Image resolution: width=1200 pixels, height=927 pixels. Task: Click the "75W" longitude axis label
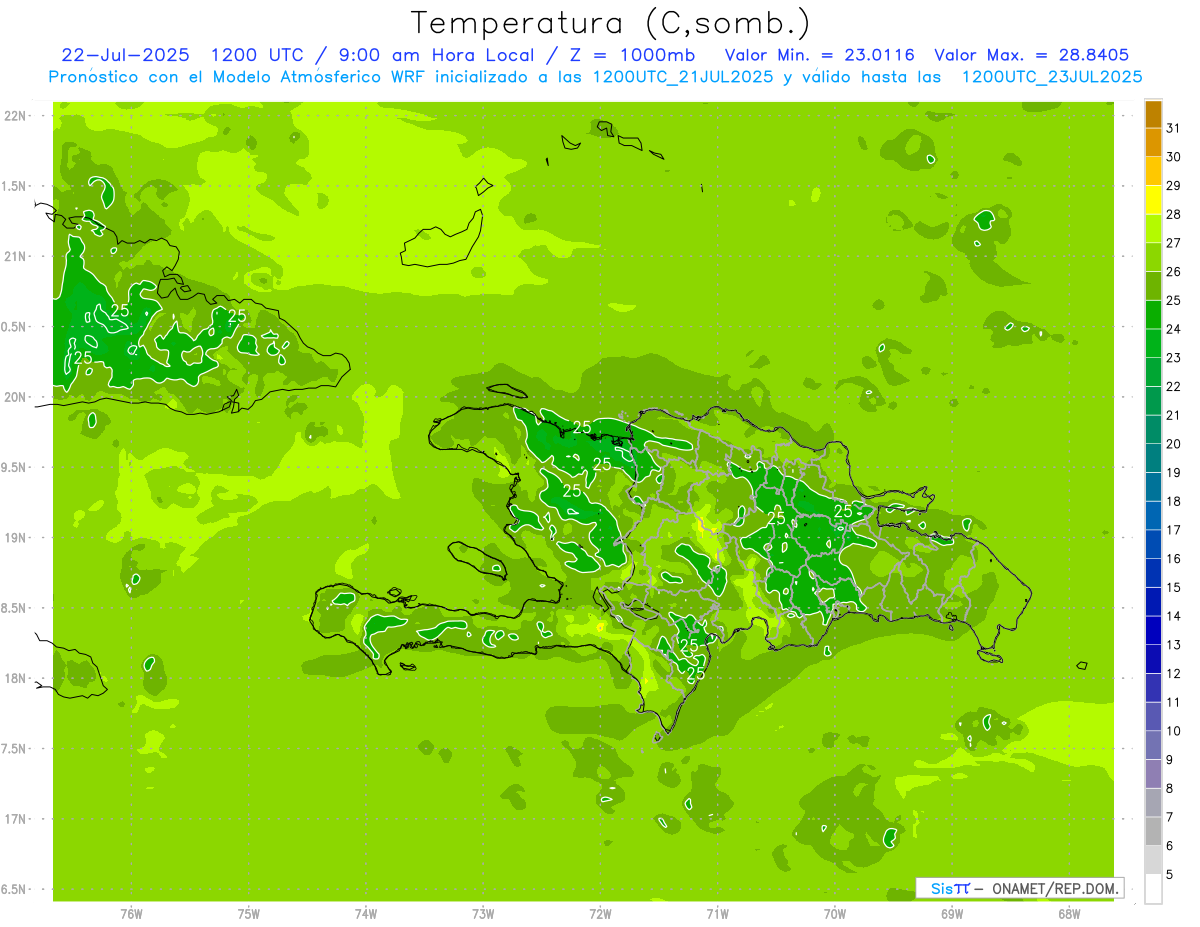coord(249,913)
